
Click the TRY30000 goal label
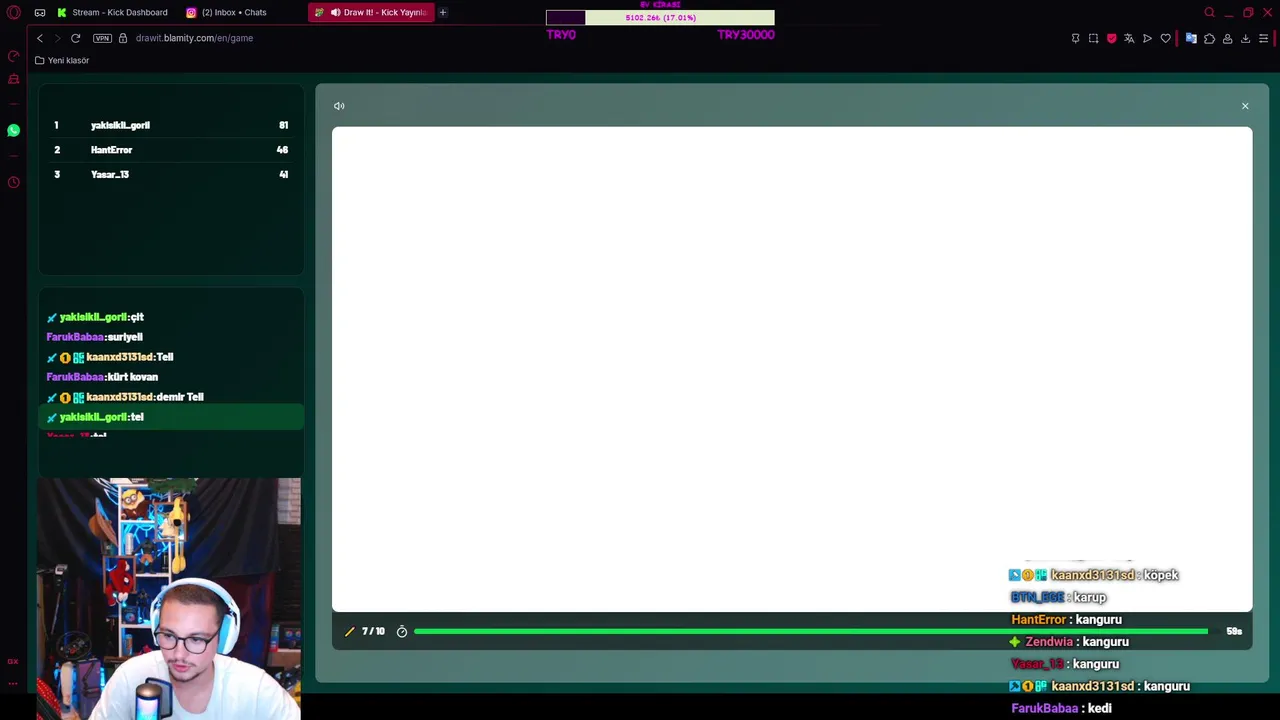coord(746,34)
